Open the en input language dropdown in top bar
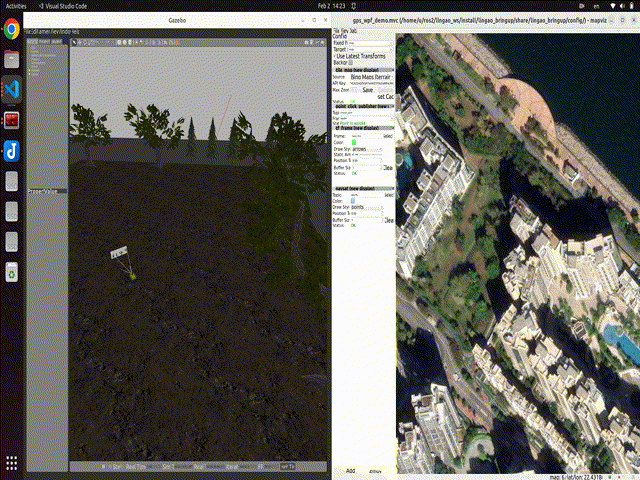 click(x=596, y=6)
